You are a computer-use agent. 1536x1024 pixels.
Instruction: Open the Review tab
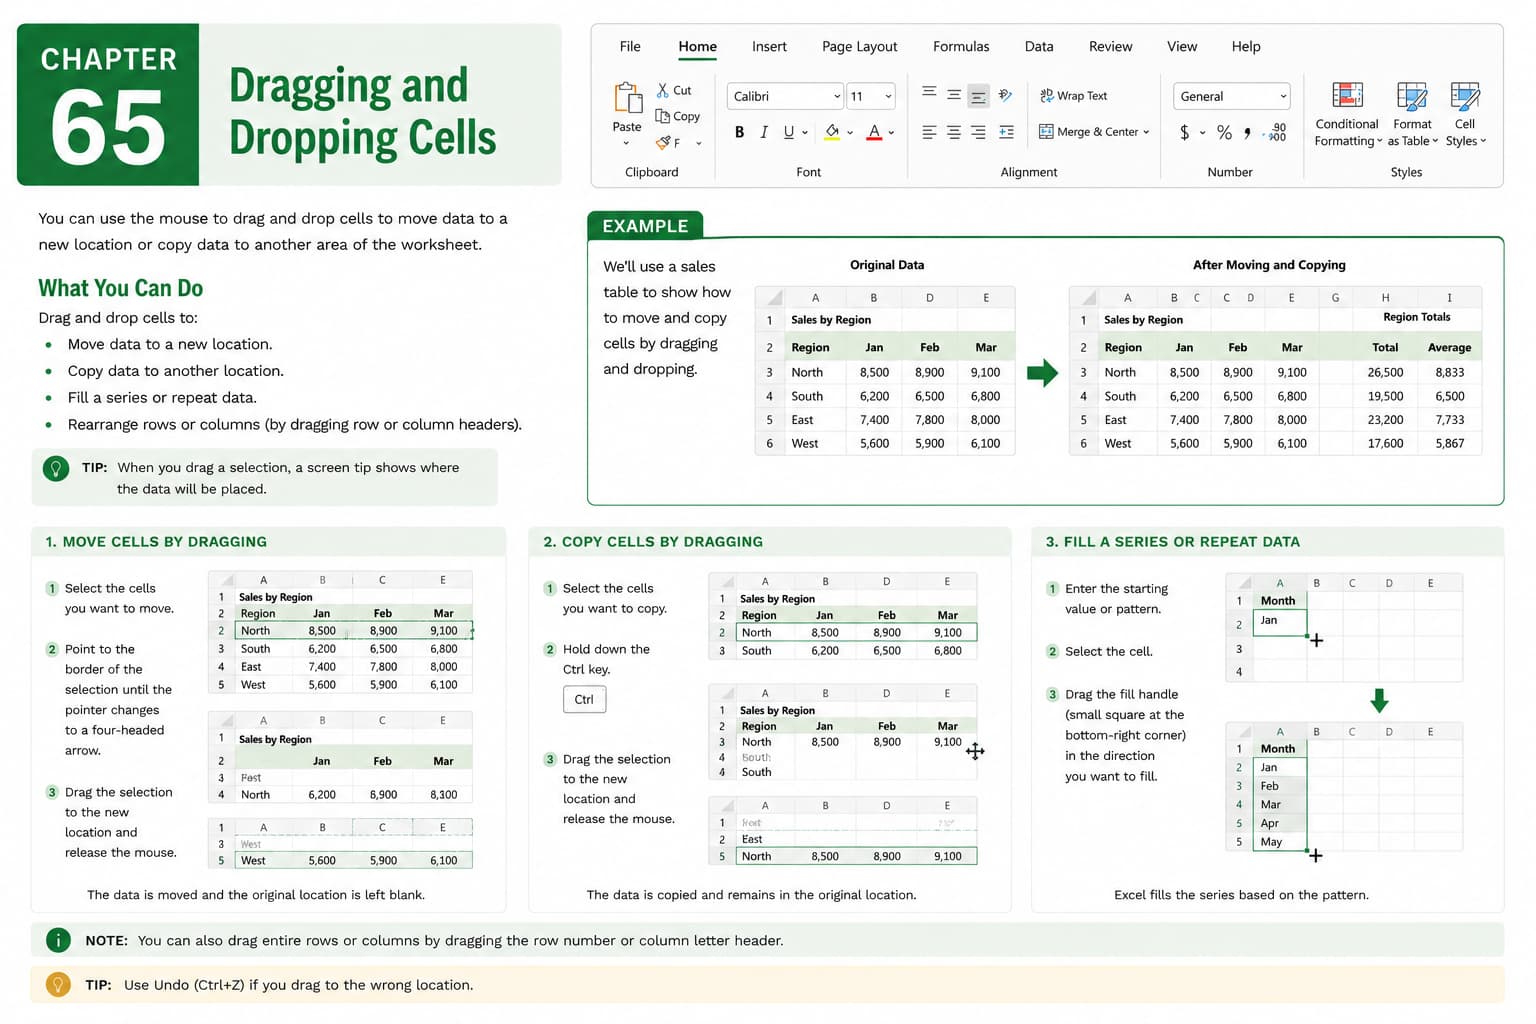1110,46
